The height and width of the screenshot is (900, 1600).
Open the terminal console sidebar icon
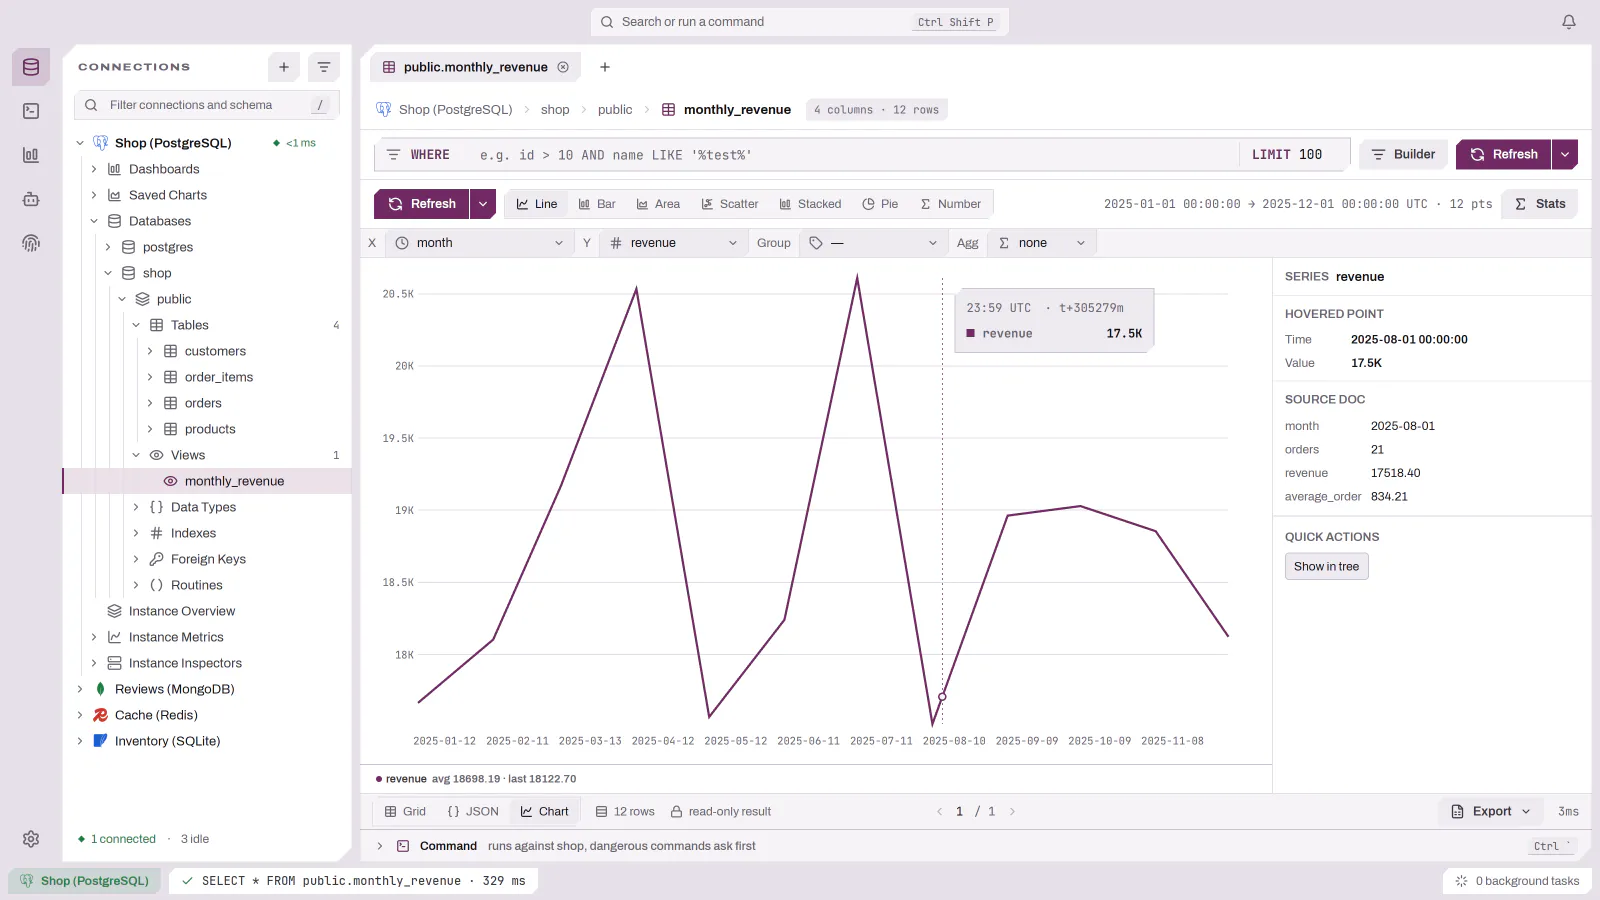(x=31, y=111)
